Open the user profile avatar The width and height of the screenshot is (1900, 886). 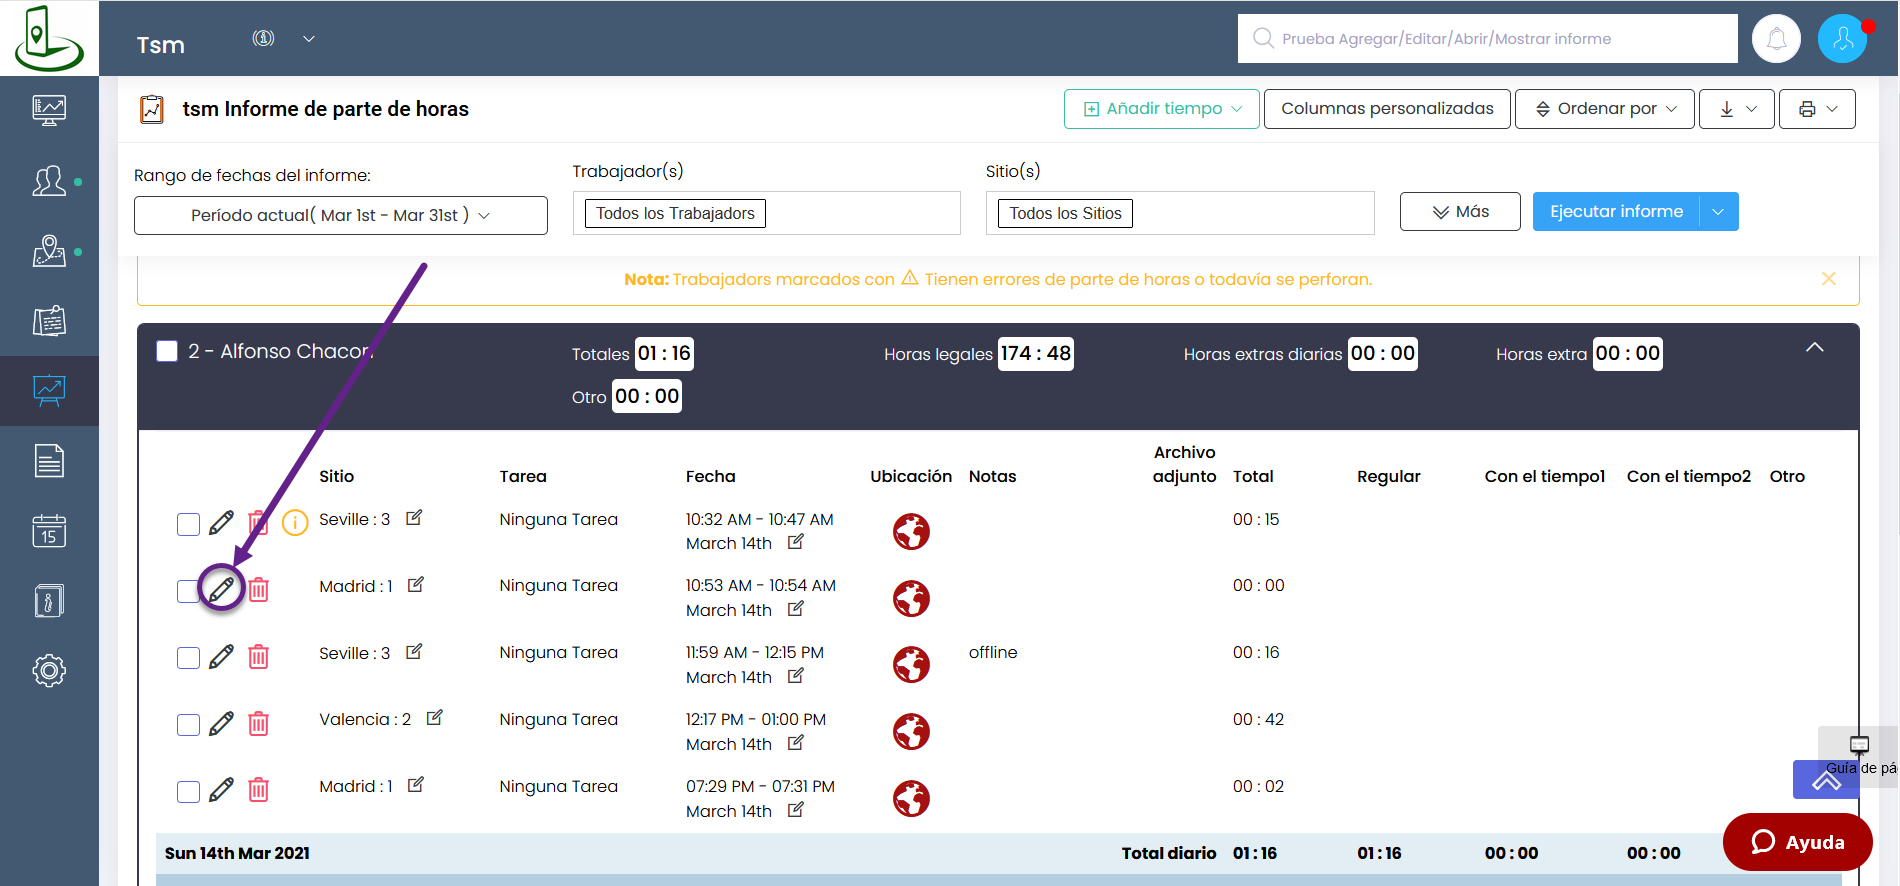point(1842,39)
